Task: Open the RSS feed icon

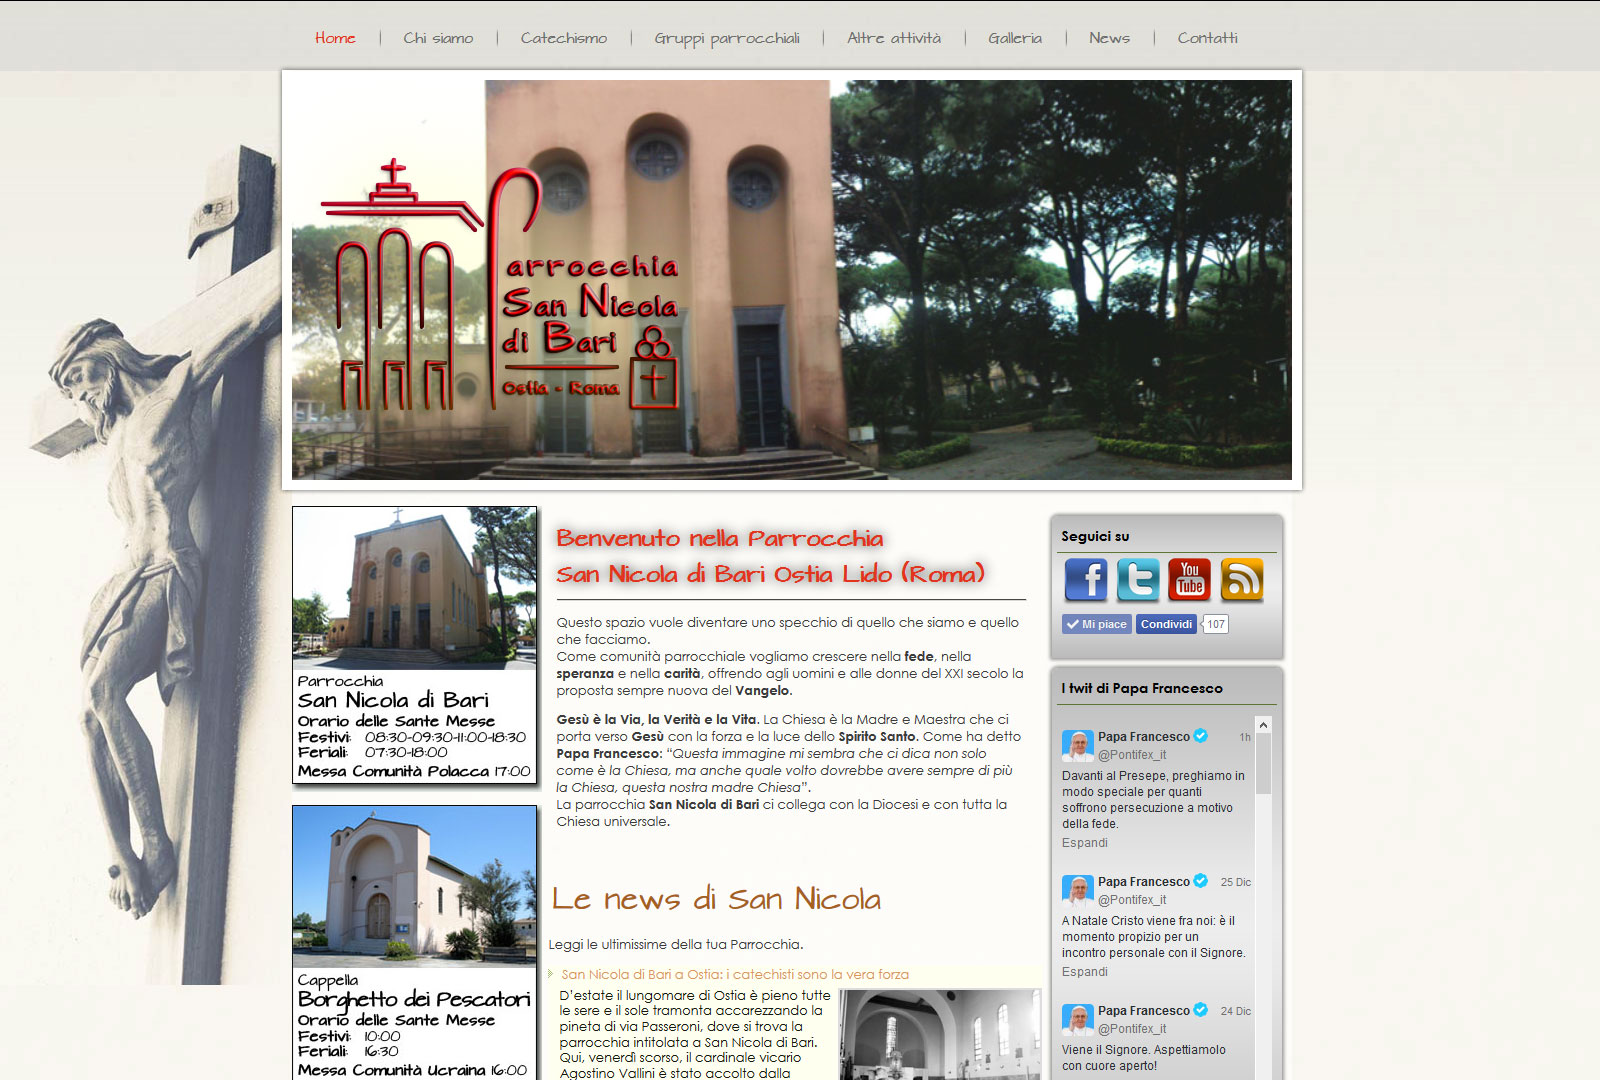Action: click(x=1242, y=580)
